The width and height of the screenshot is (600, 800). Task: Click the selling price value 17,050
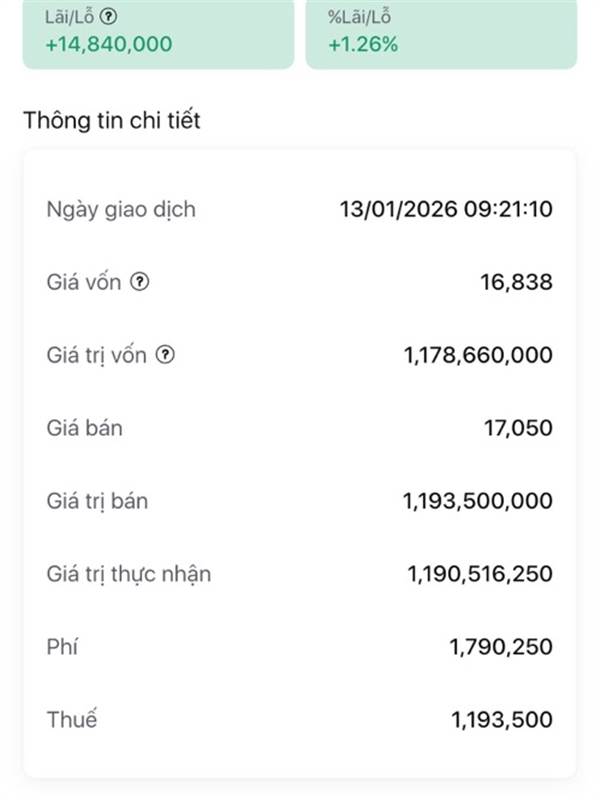[x=516, y=428]
